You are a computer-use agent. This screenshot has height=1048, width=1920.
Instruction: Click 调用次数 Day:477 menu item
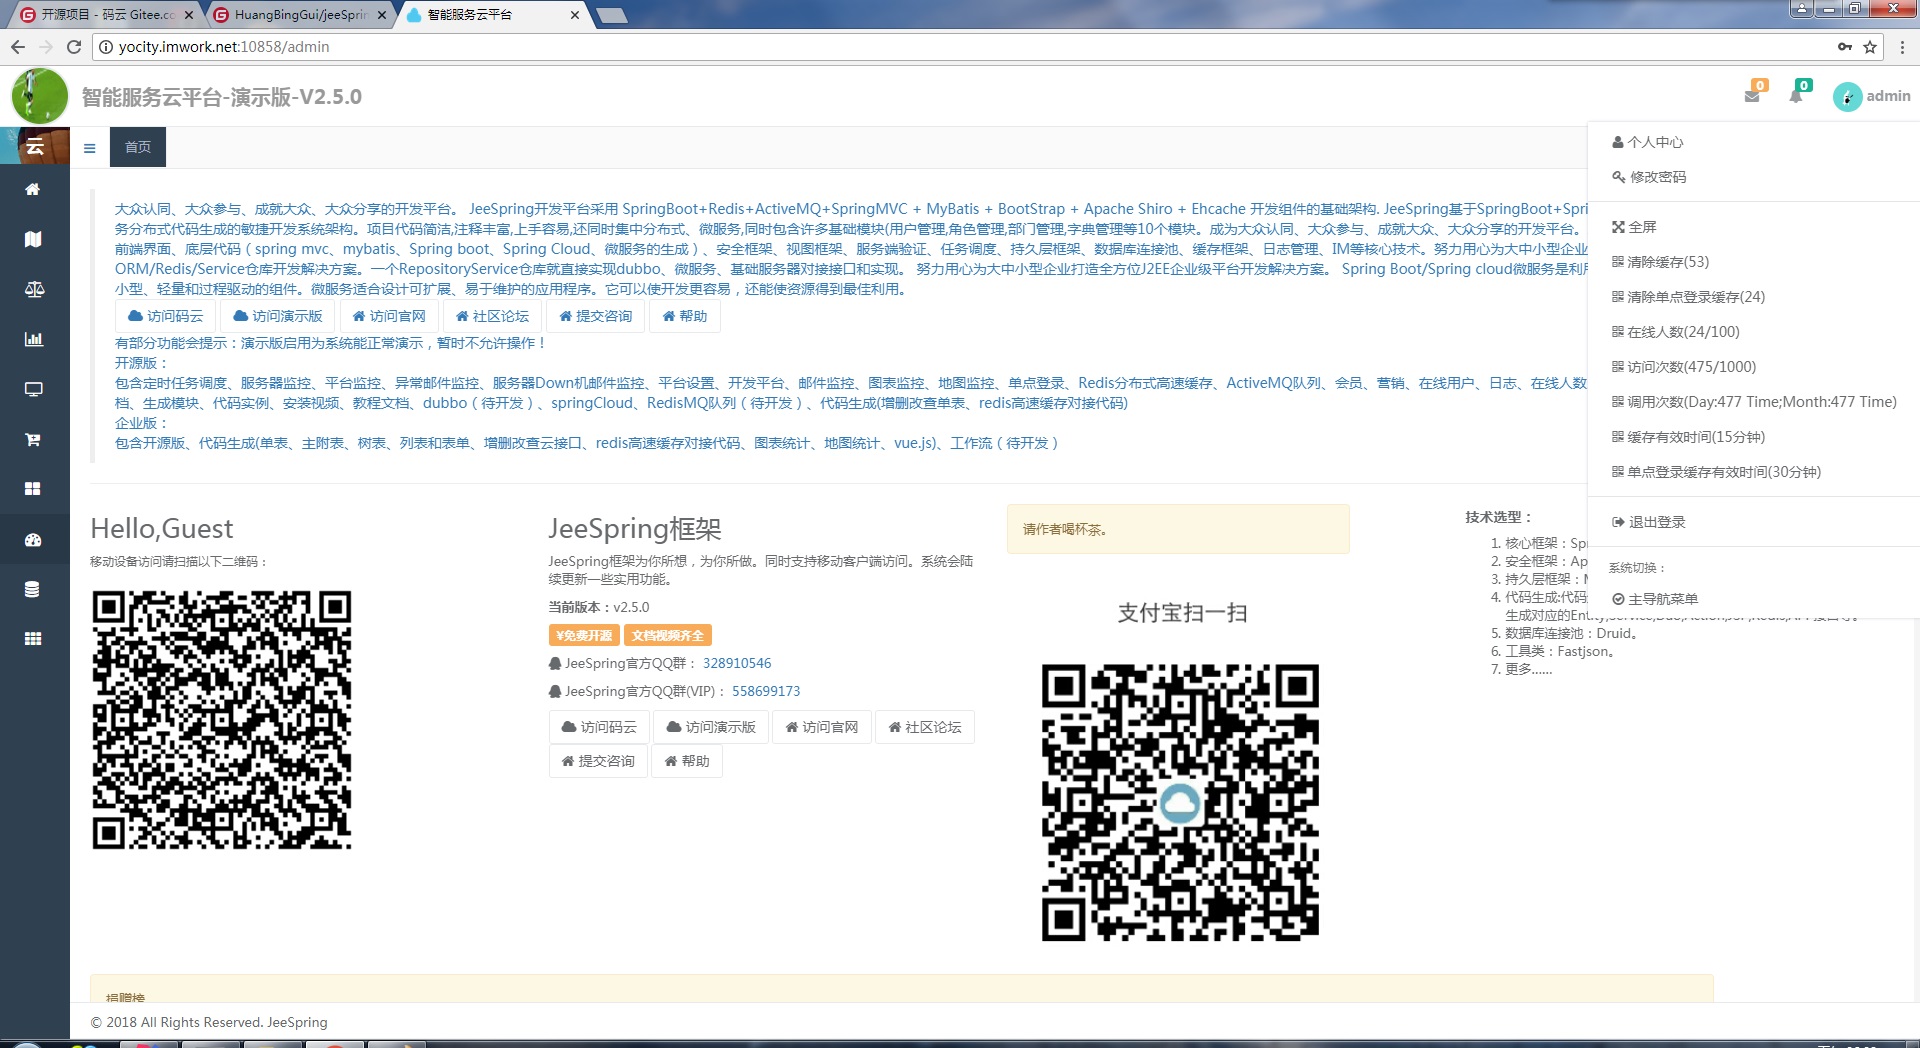pos(1754,402)
